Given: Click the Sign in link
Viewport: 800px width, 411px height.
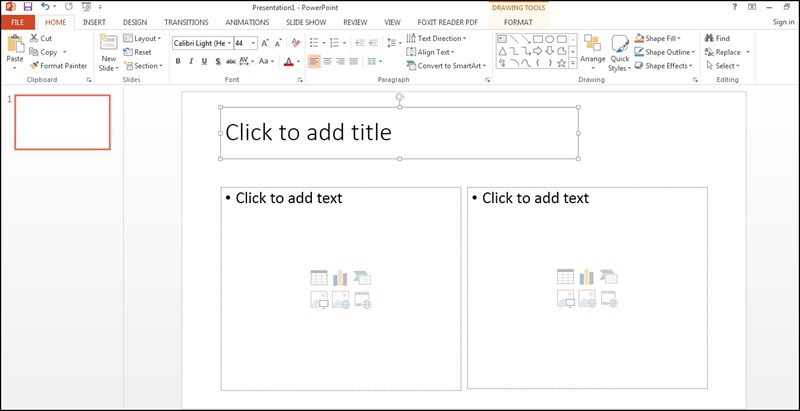Looking at the screenshot, I should click(783, 21).
